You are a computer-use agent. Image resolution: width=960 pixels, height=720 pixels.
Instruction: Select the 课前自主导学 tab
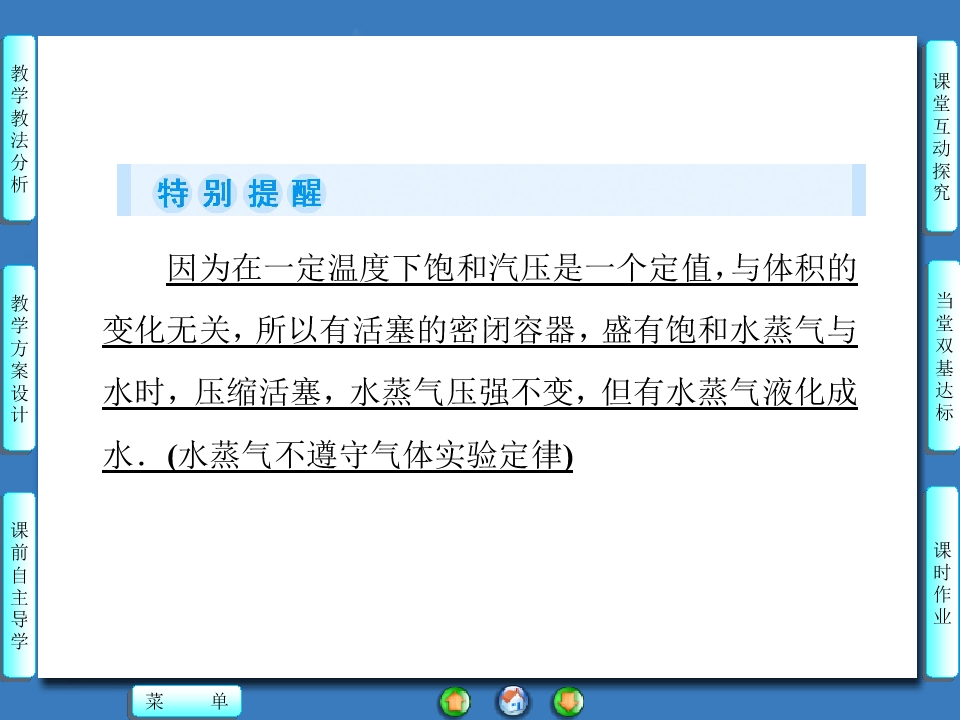pyautogui.click(x=19, y=585)
